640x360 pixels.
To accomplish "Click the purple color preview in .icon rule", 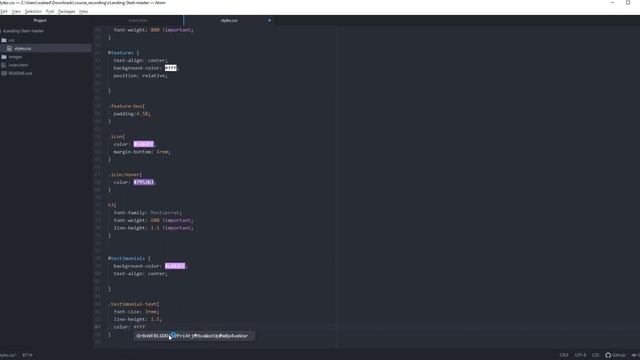I will (144, 144).
